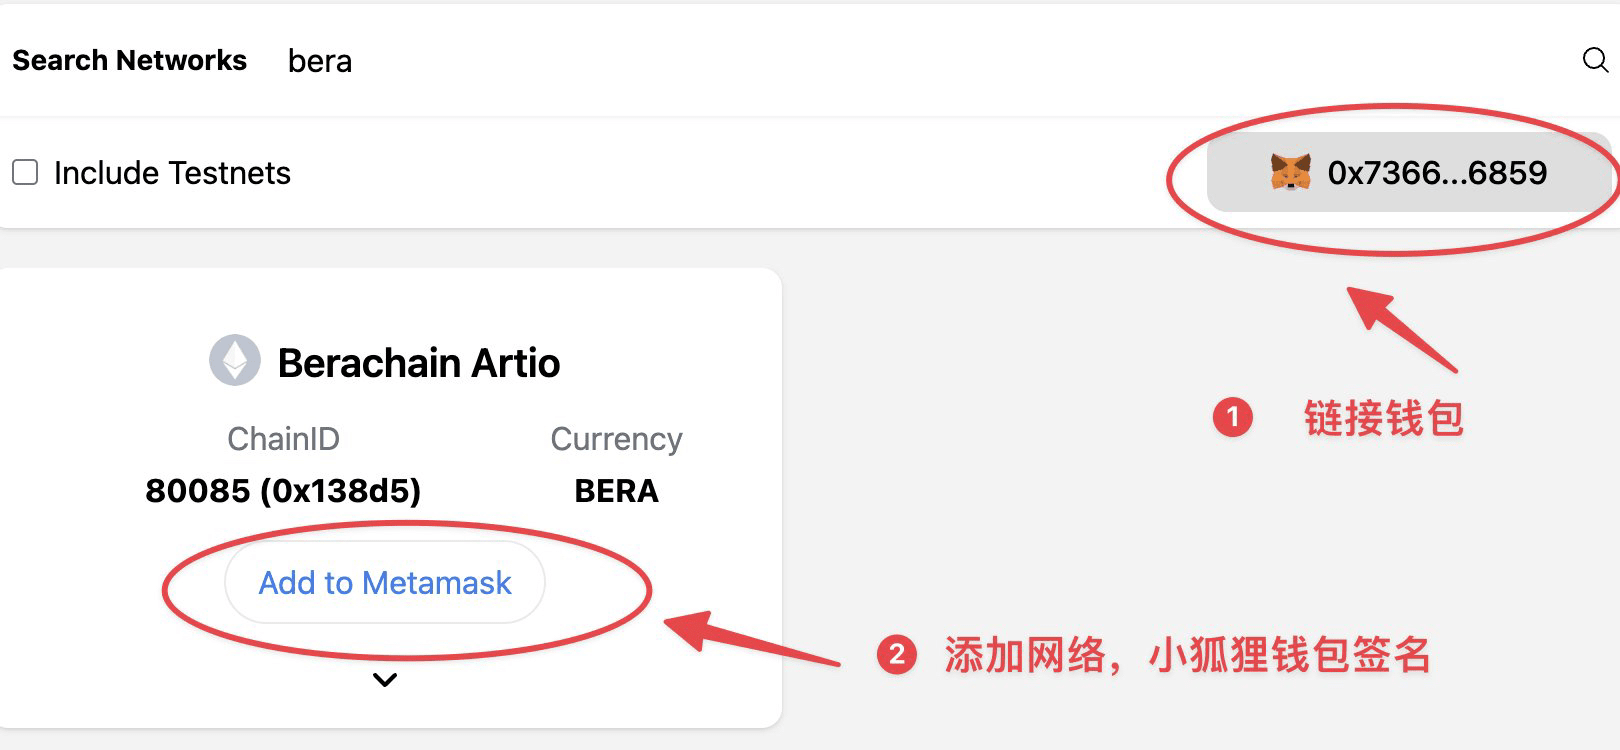Click the ChainID column label
The width and height of the screenshot is (1620, 750).
coord(283,439)
